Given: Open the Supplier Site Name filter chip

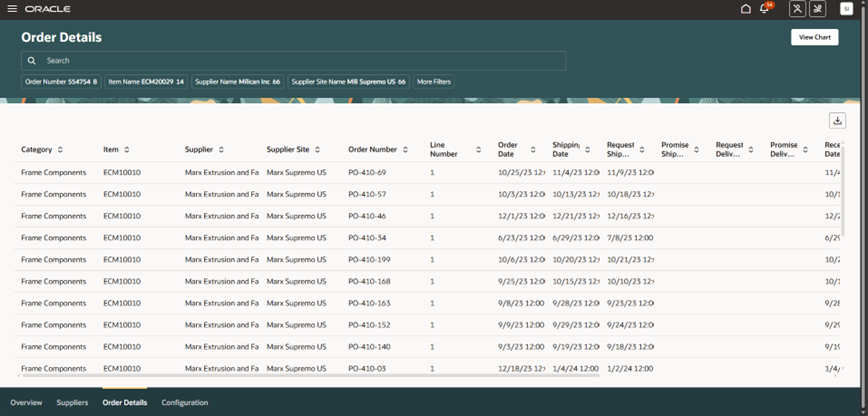Looking at the screenshot, I should point(349,81).
